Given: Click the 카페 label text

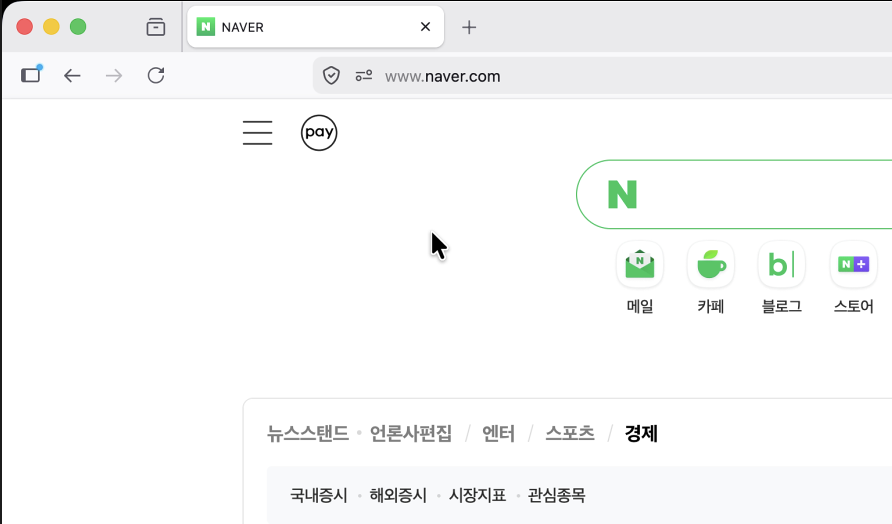Looking at the screenshot, I should point(711,306).
